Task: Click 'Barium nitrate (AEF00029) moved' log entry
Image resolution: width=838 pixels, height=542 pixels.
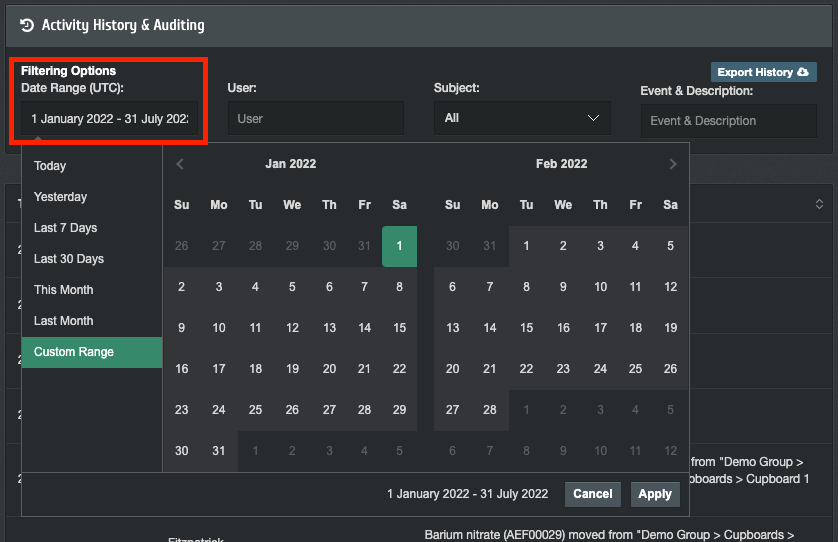Action: pyautogui.click(x=609, y=535)
